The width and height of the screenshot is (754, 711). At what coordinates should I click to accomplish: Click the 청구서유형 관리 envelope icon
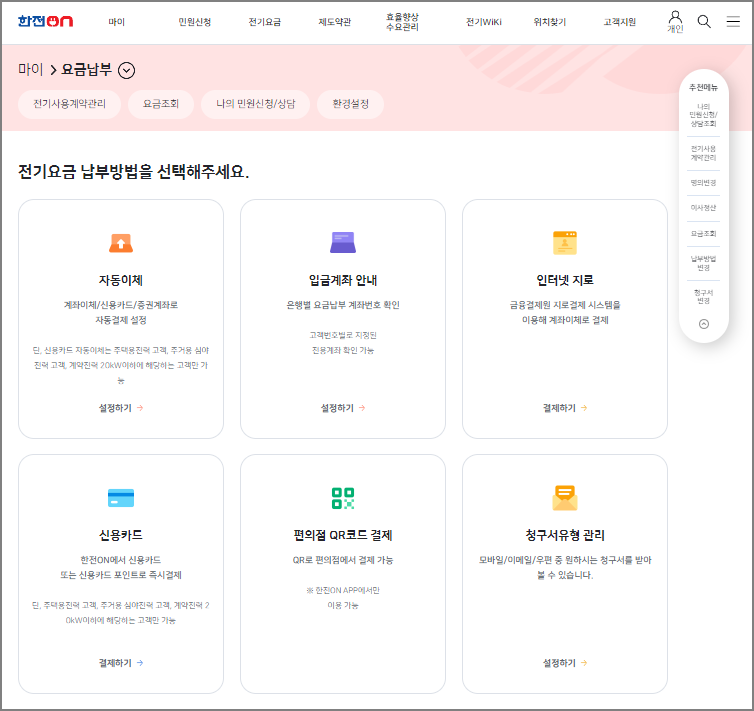click(x=565, y=498)
